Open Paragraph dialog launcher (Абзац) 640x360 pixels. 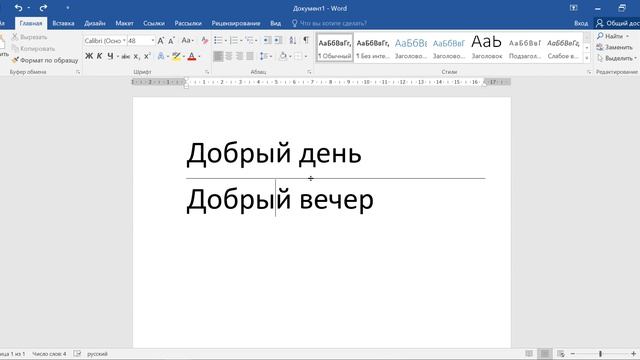309,72
